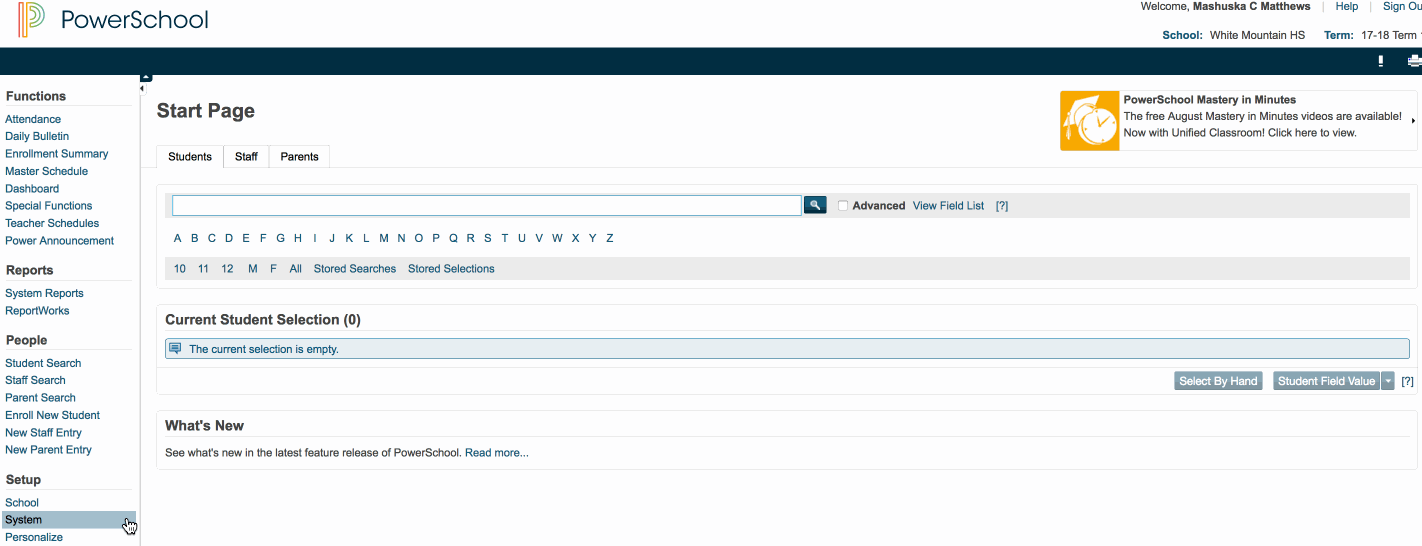1422x546 pixels.
Task: Show grade 11 students
Action: 204,269
